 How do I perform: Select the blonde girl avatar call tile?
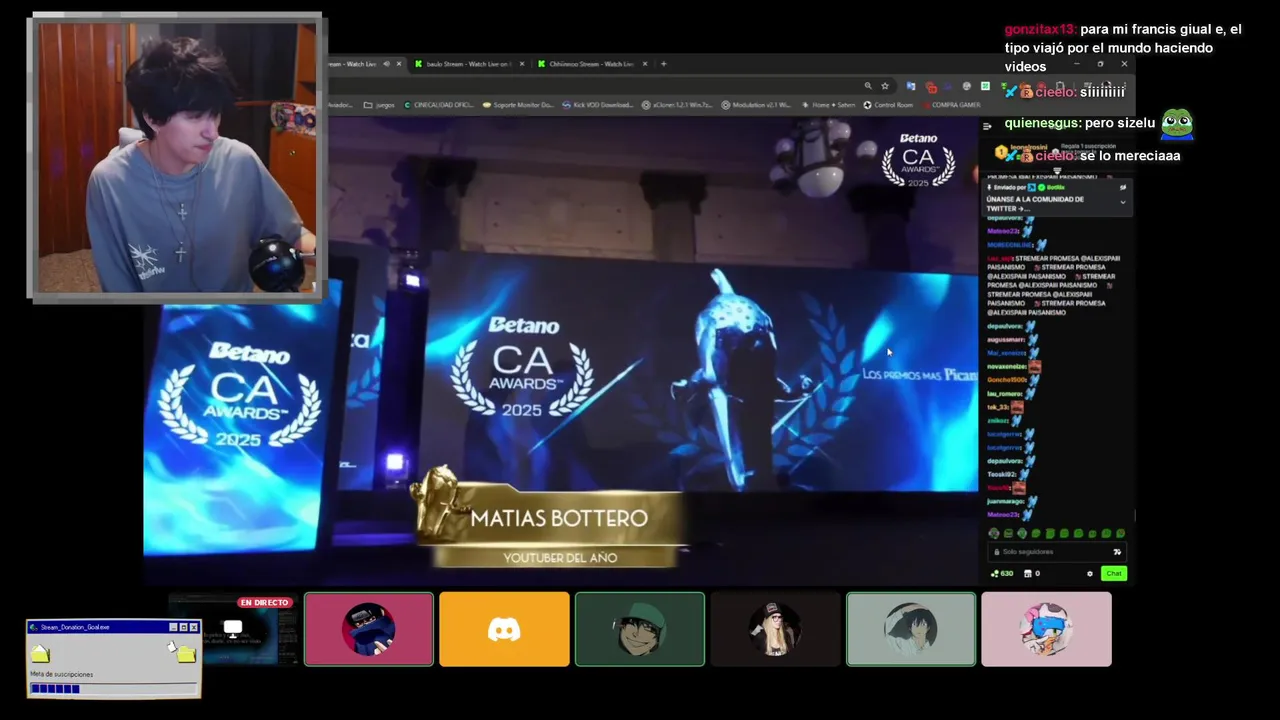(775, 629)
